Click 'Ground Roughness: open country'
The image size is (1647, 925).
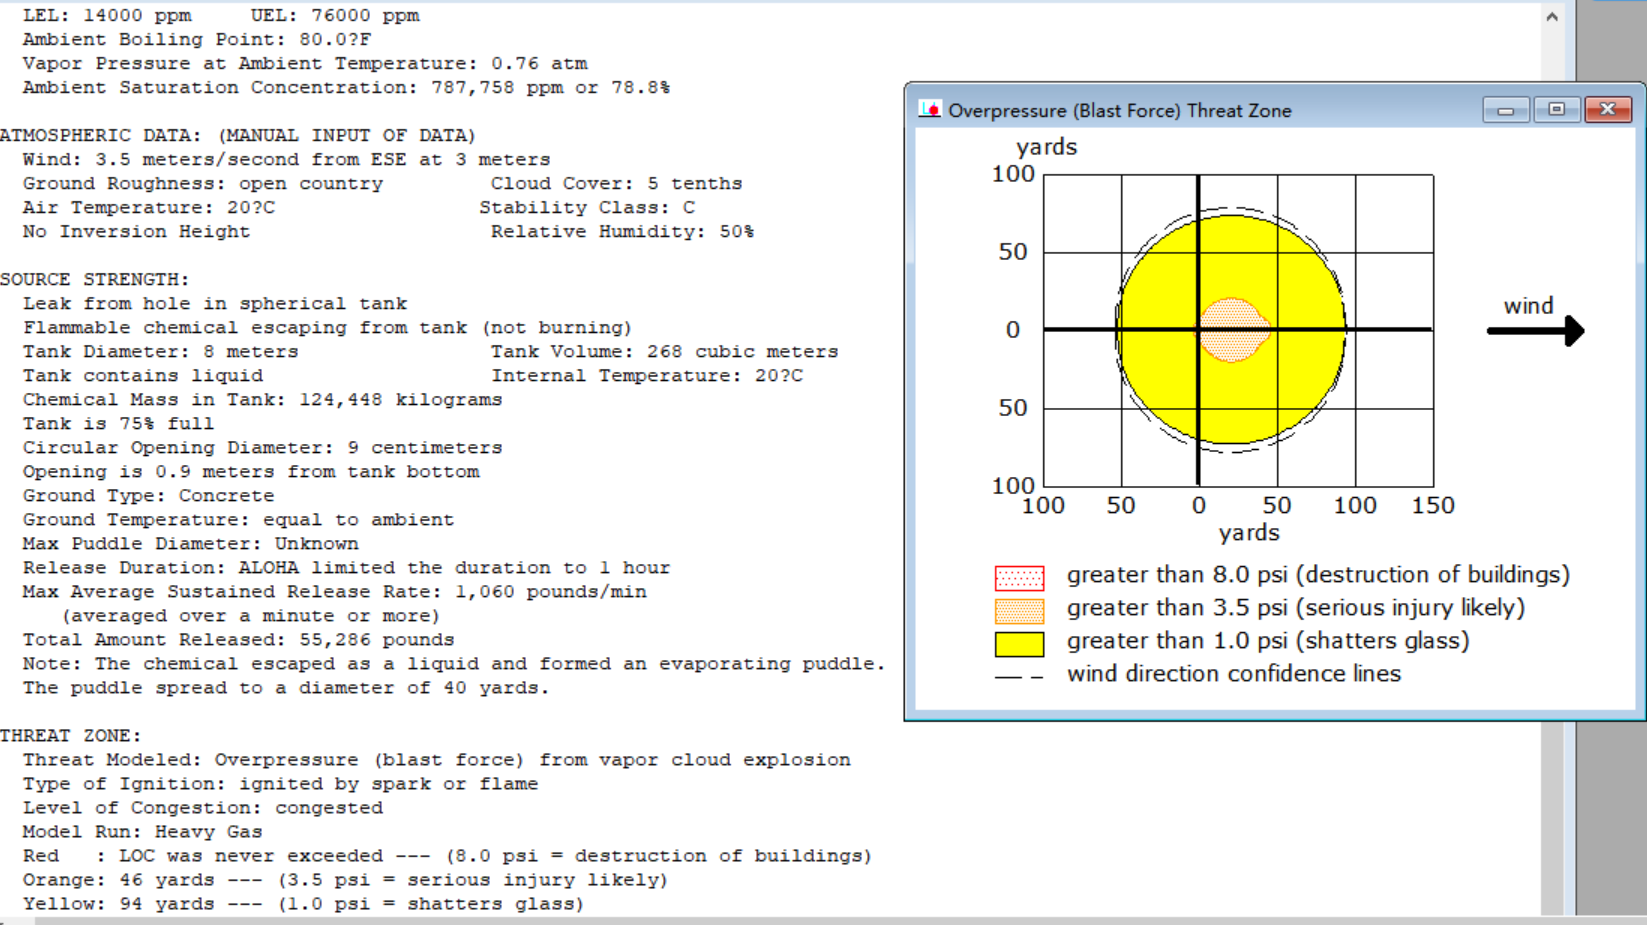click(203, 184)
